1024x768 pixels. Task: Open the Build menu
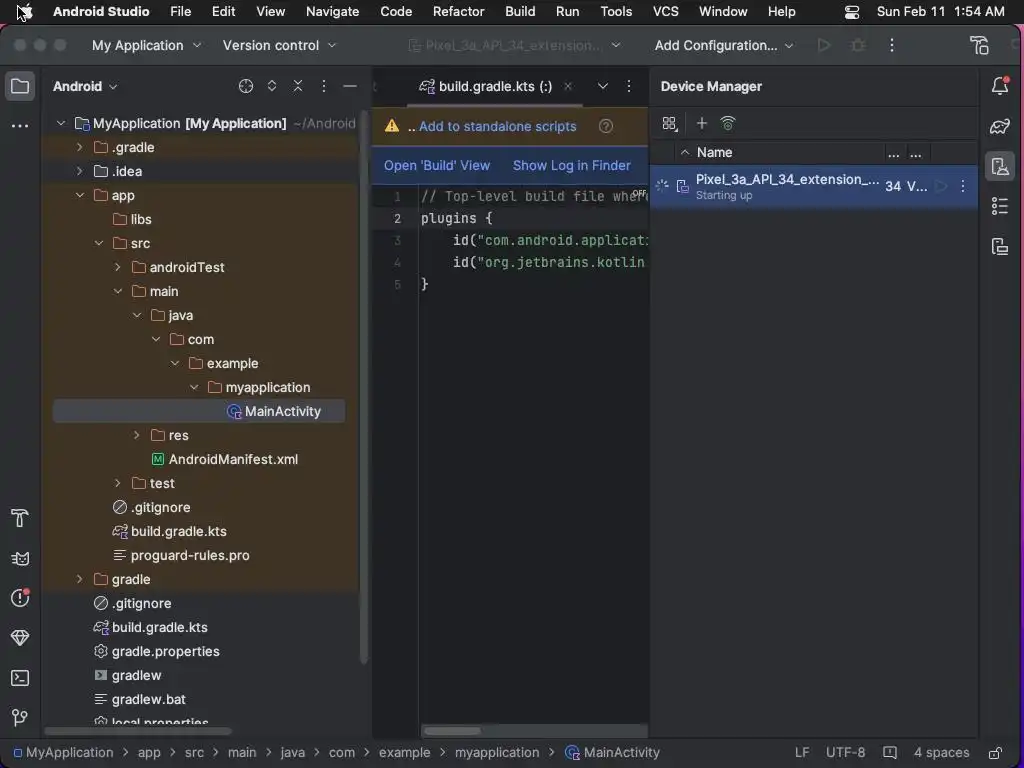(x=520, y=12)
